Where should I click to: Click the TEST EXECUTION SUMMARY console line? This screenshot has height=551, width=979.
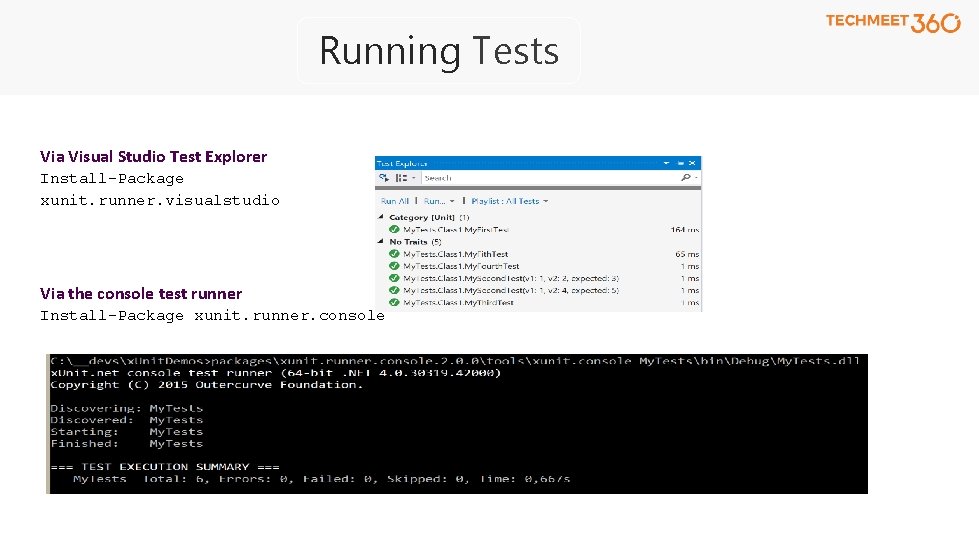coord(165,467)
